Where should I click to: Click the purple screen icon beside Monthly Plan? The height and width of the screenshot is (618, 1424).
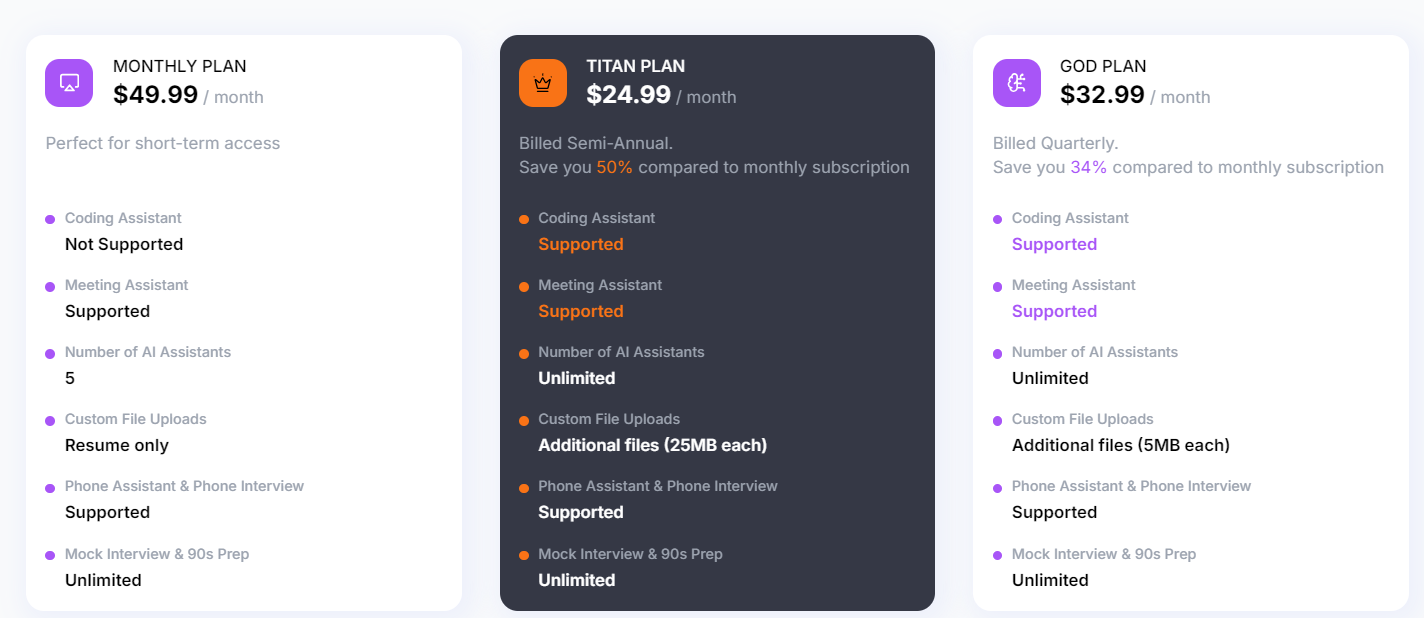pos(69,83)
